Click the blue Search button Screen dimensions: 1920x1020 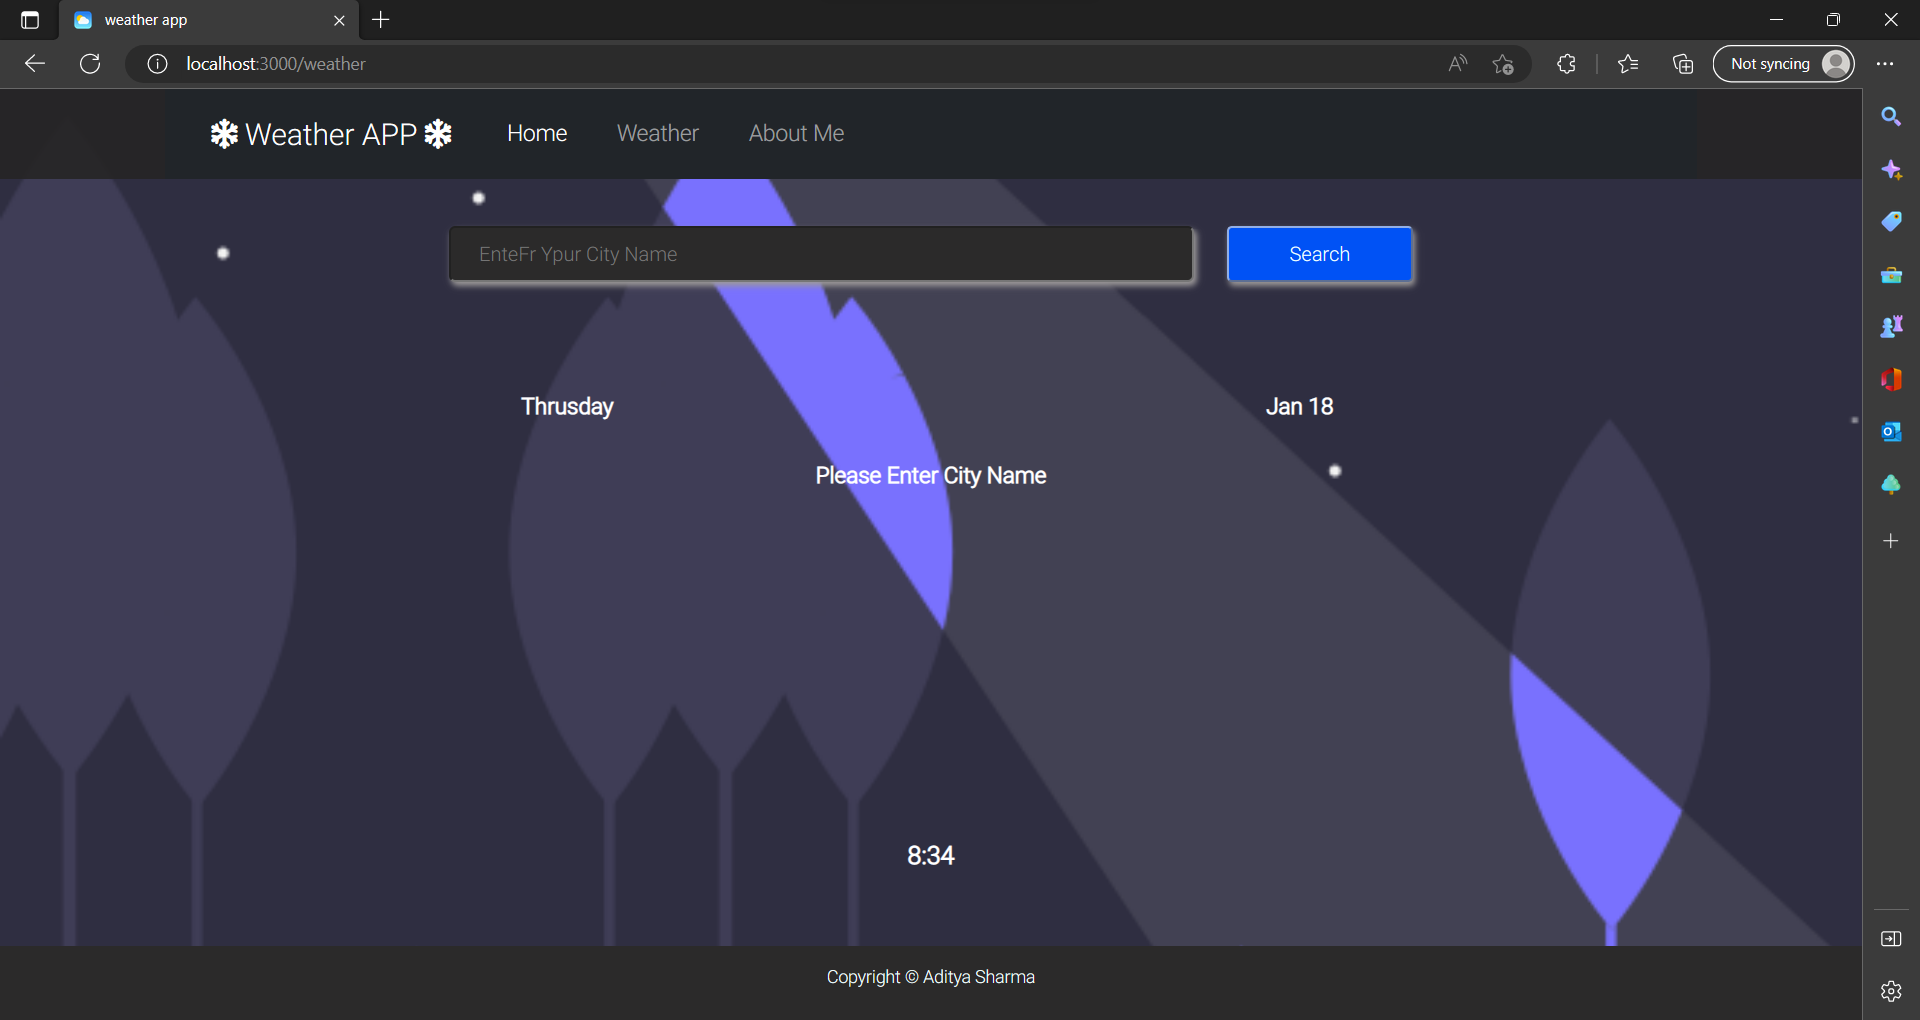pyautogui.click(x=1320, y=254)
